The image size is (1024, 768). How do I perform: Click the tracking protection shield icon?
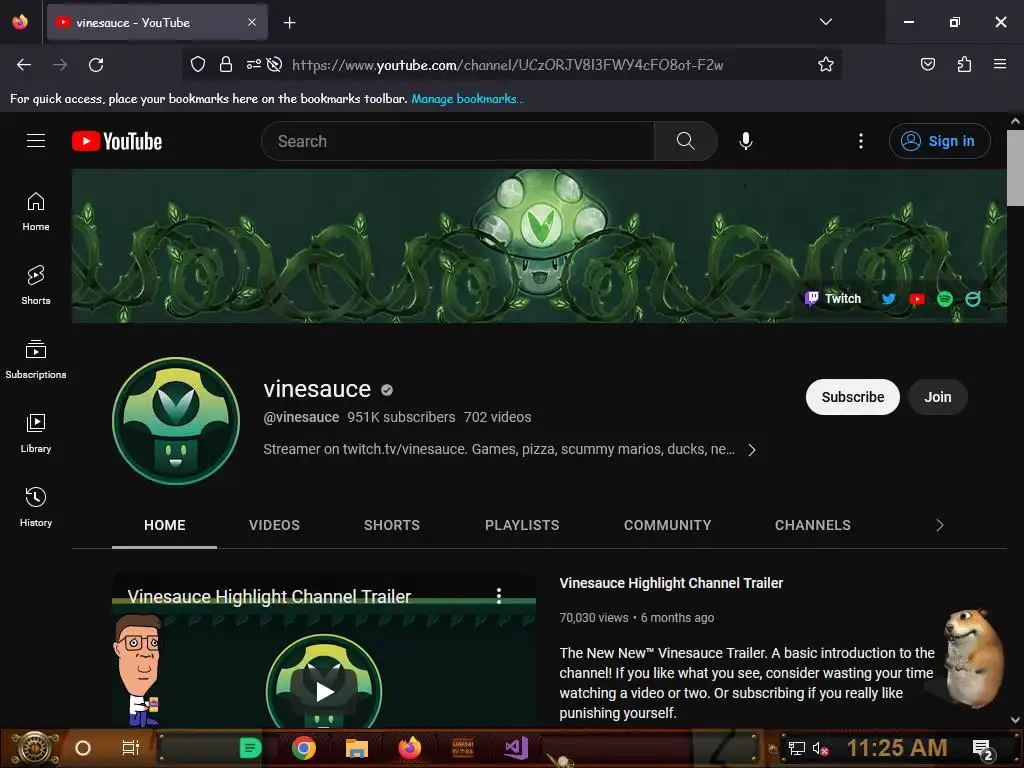click(x=198, y=64)
